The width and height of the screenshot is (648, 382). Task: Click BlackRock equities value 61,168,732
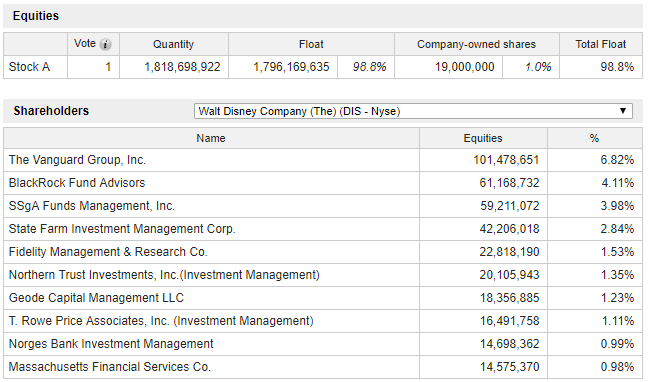point(510,183)
